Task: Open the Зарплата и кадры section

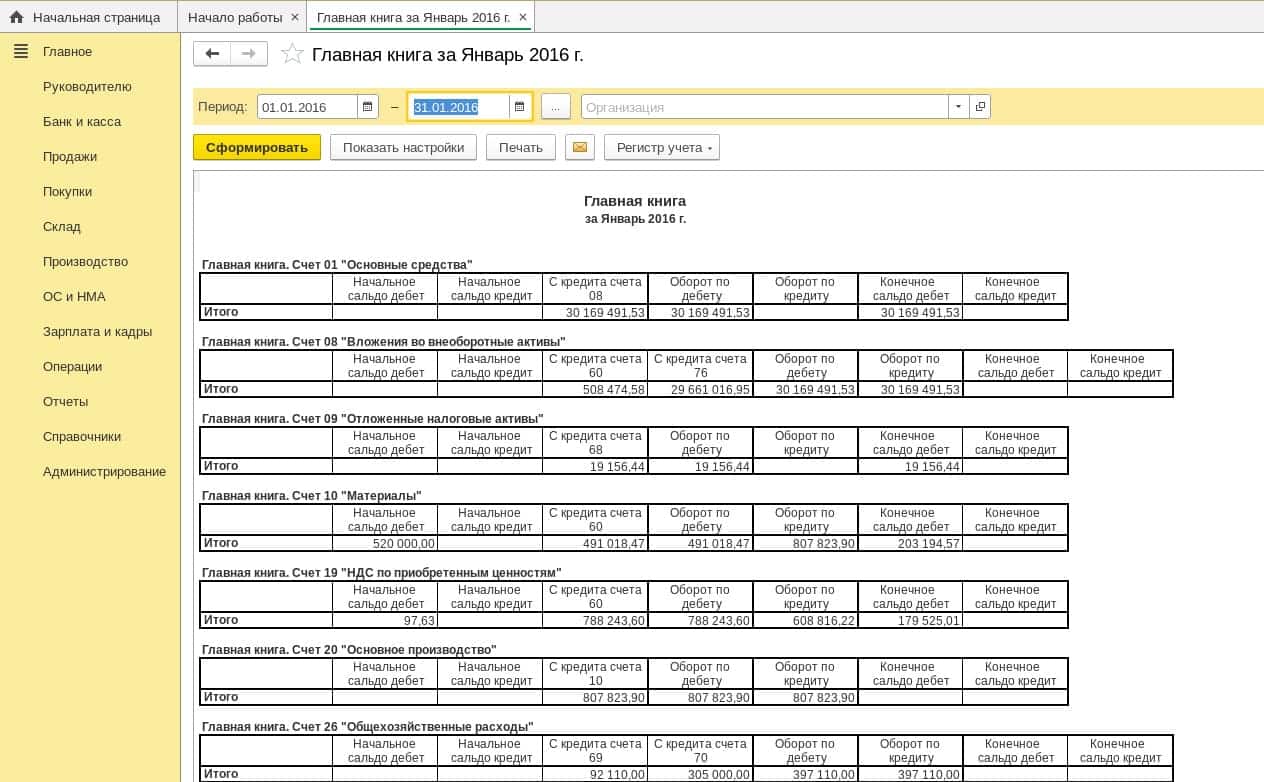Action: pos(98,331)
